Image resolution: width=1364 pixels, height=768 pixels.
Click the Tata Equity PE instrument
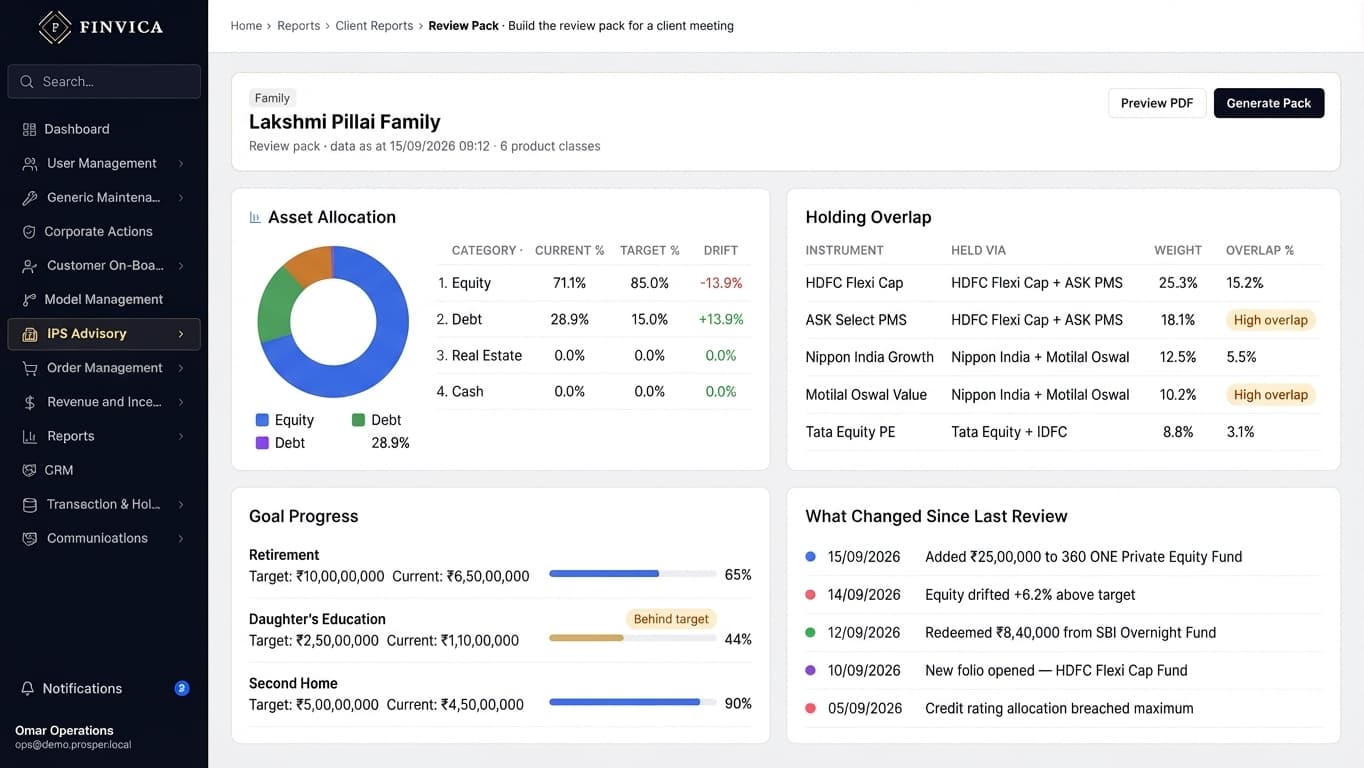click(x=850, y=432)
